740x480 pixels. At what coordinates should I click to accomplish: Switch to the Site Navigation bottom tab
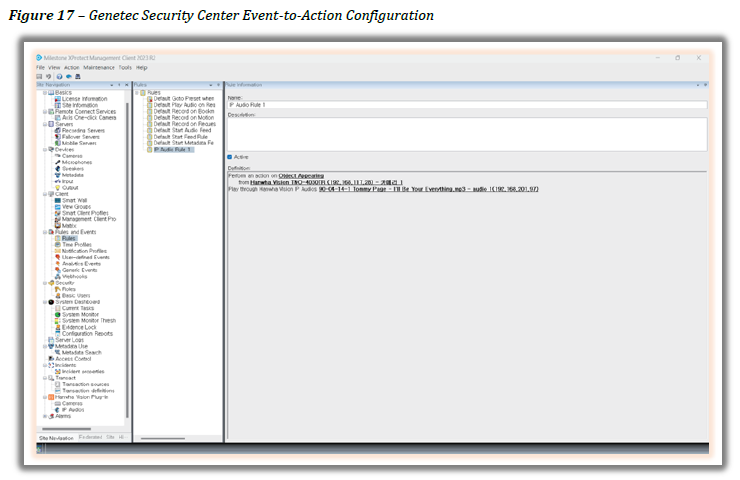pyautogui.click(x=56, y=438)
